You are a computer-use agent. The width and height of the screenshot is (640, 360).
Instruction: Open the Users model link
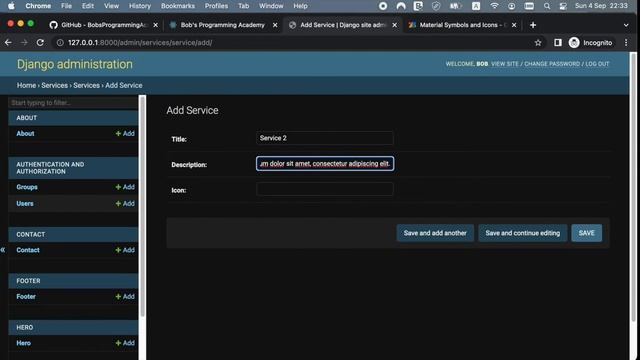(25, 203)
